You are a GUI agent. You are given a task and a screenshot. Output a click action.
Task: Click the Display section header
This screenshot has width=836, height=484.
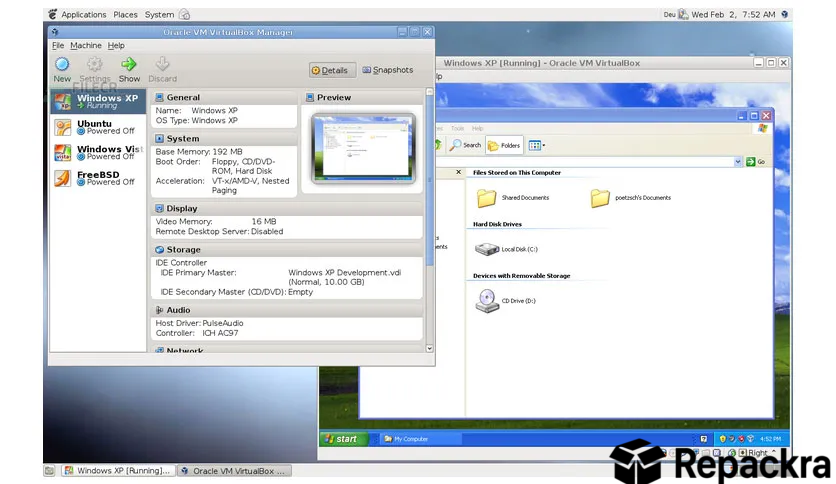[287, 208]
